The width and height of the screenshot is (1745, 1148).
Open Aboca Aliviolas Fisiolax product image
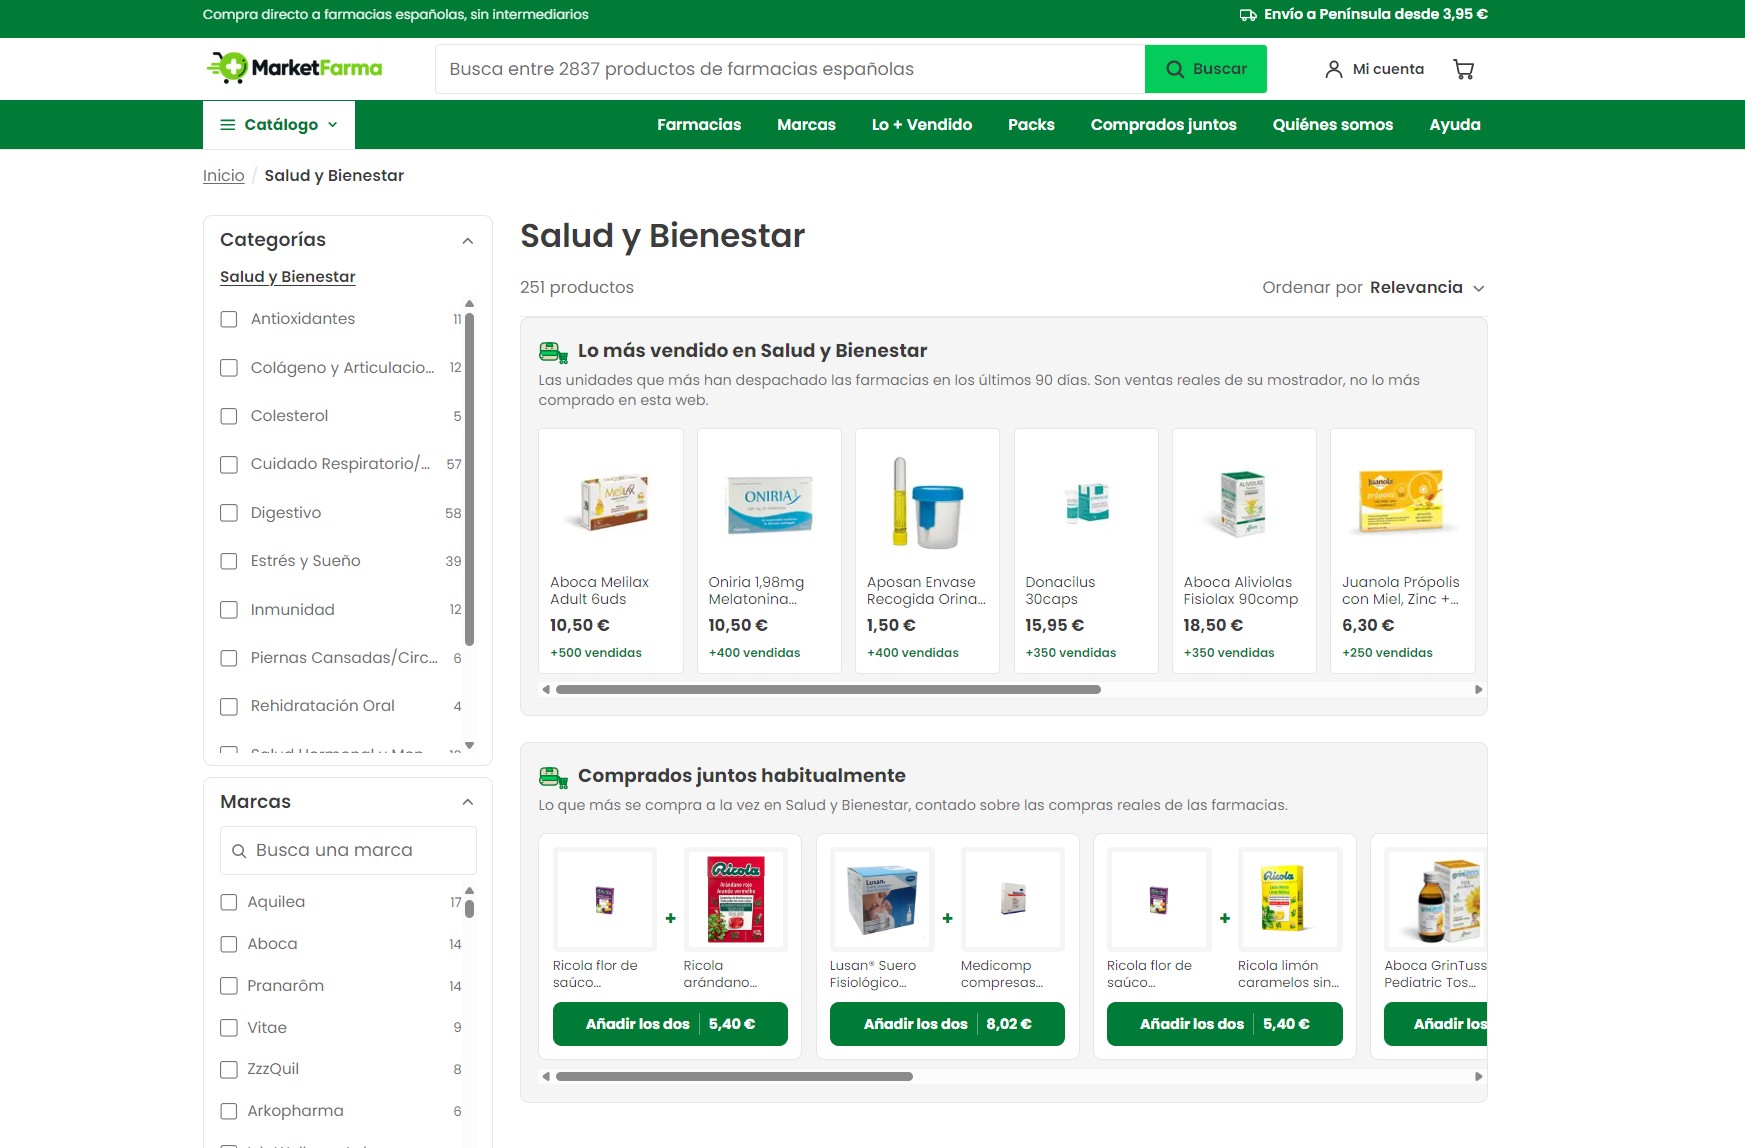[1244, 501]
